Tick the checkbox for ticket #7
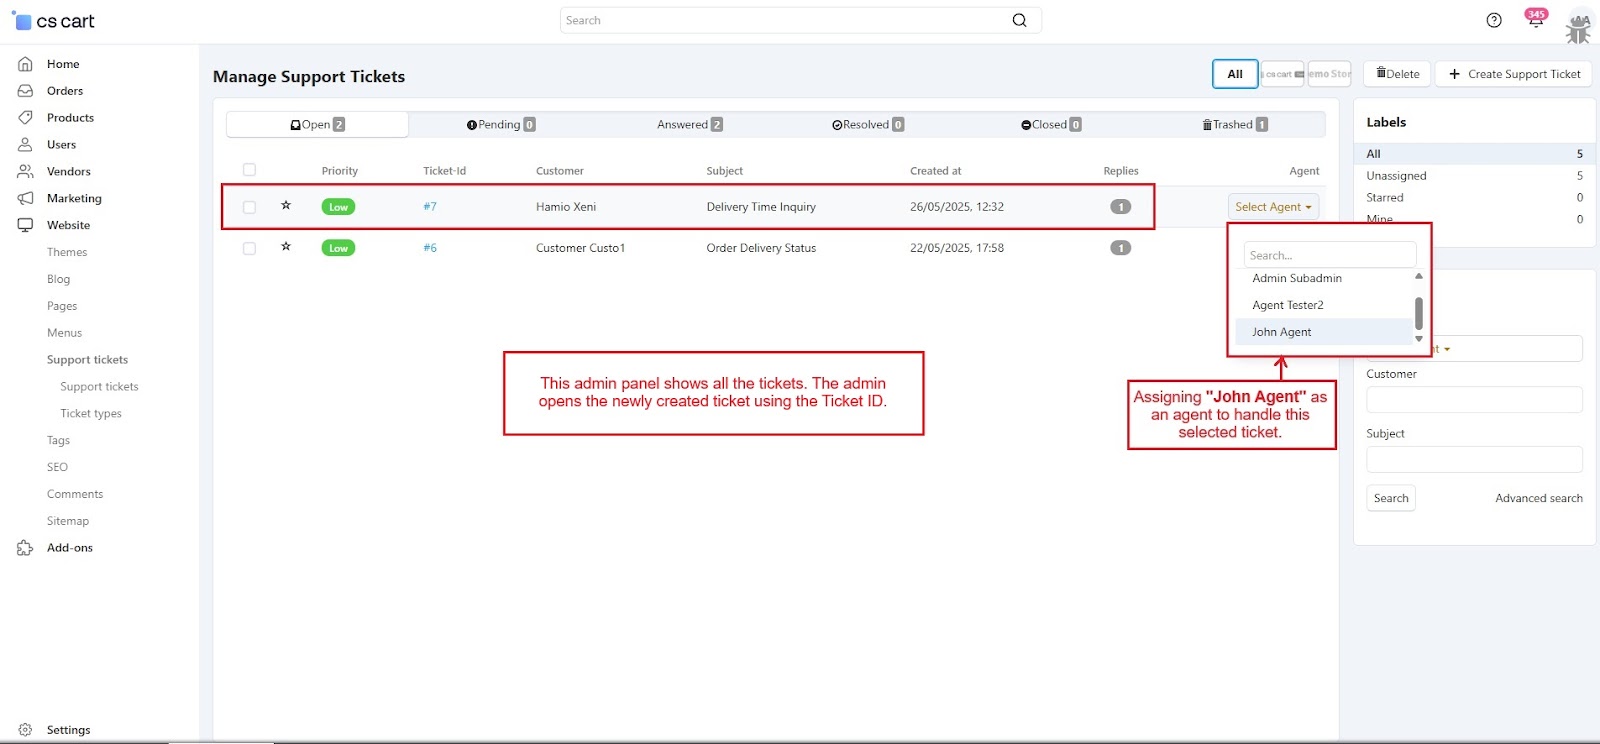This screenshot has width=1600, height=744. 249,207
